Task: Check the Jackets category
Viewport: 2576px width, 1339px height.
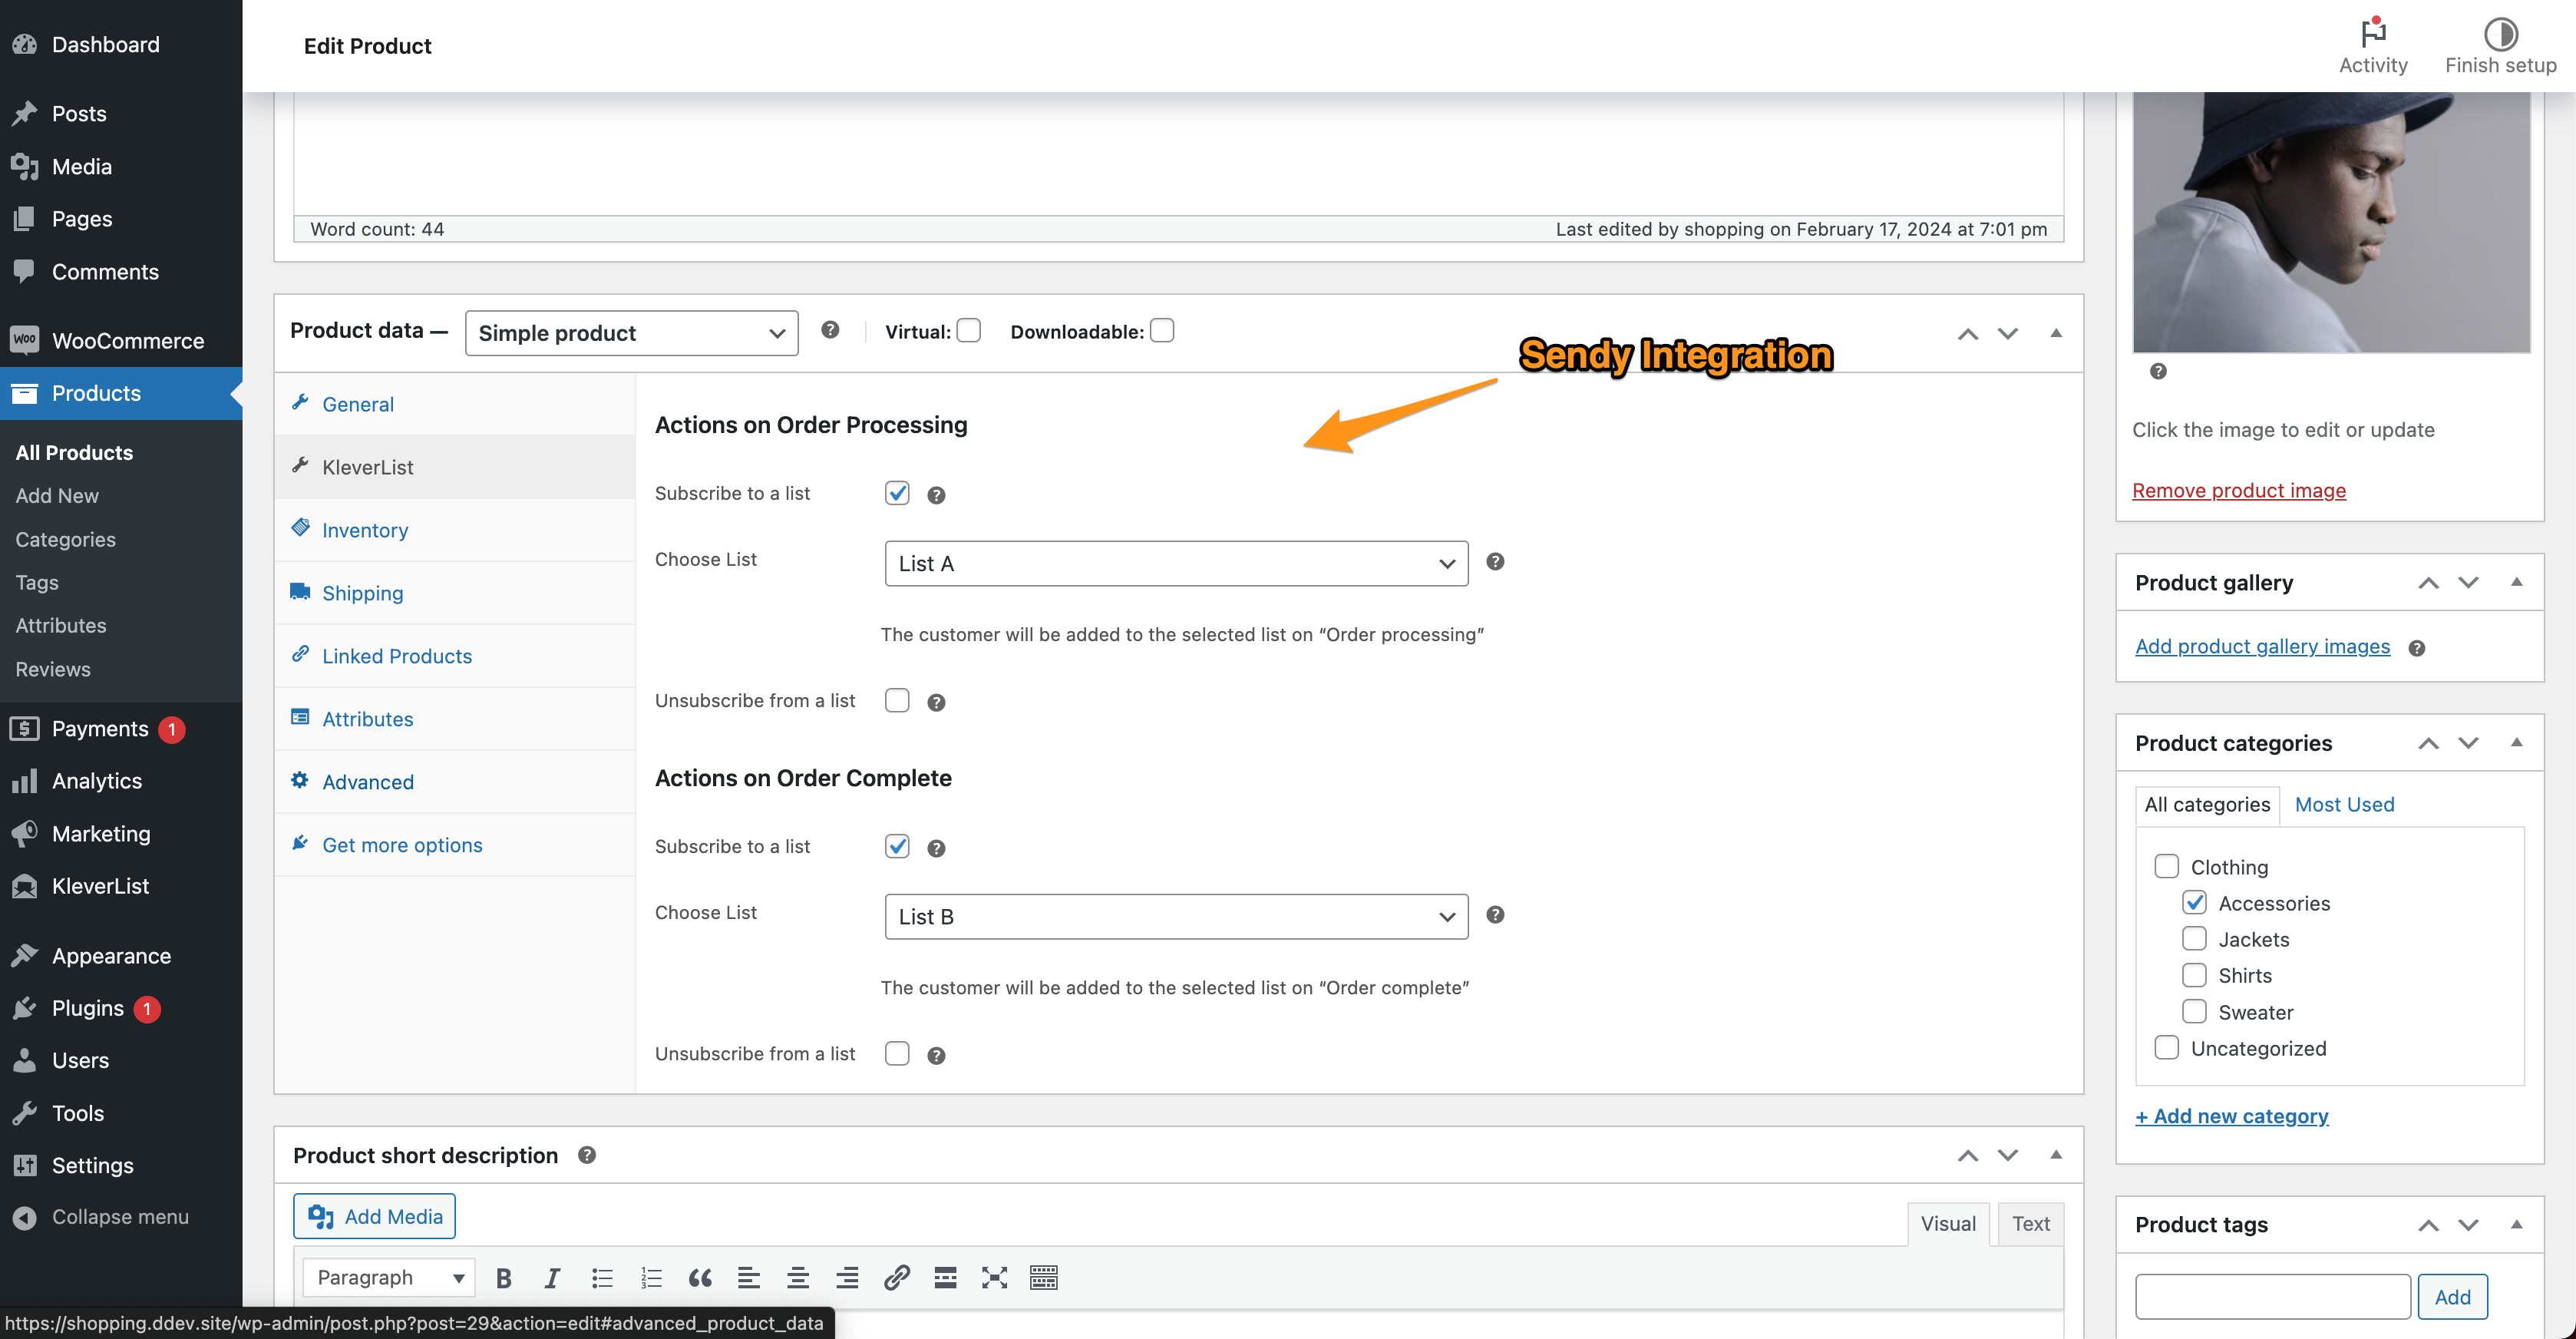Action: (x=2194, y=938)
